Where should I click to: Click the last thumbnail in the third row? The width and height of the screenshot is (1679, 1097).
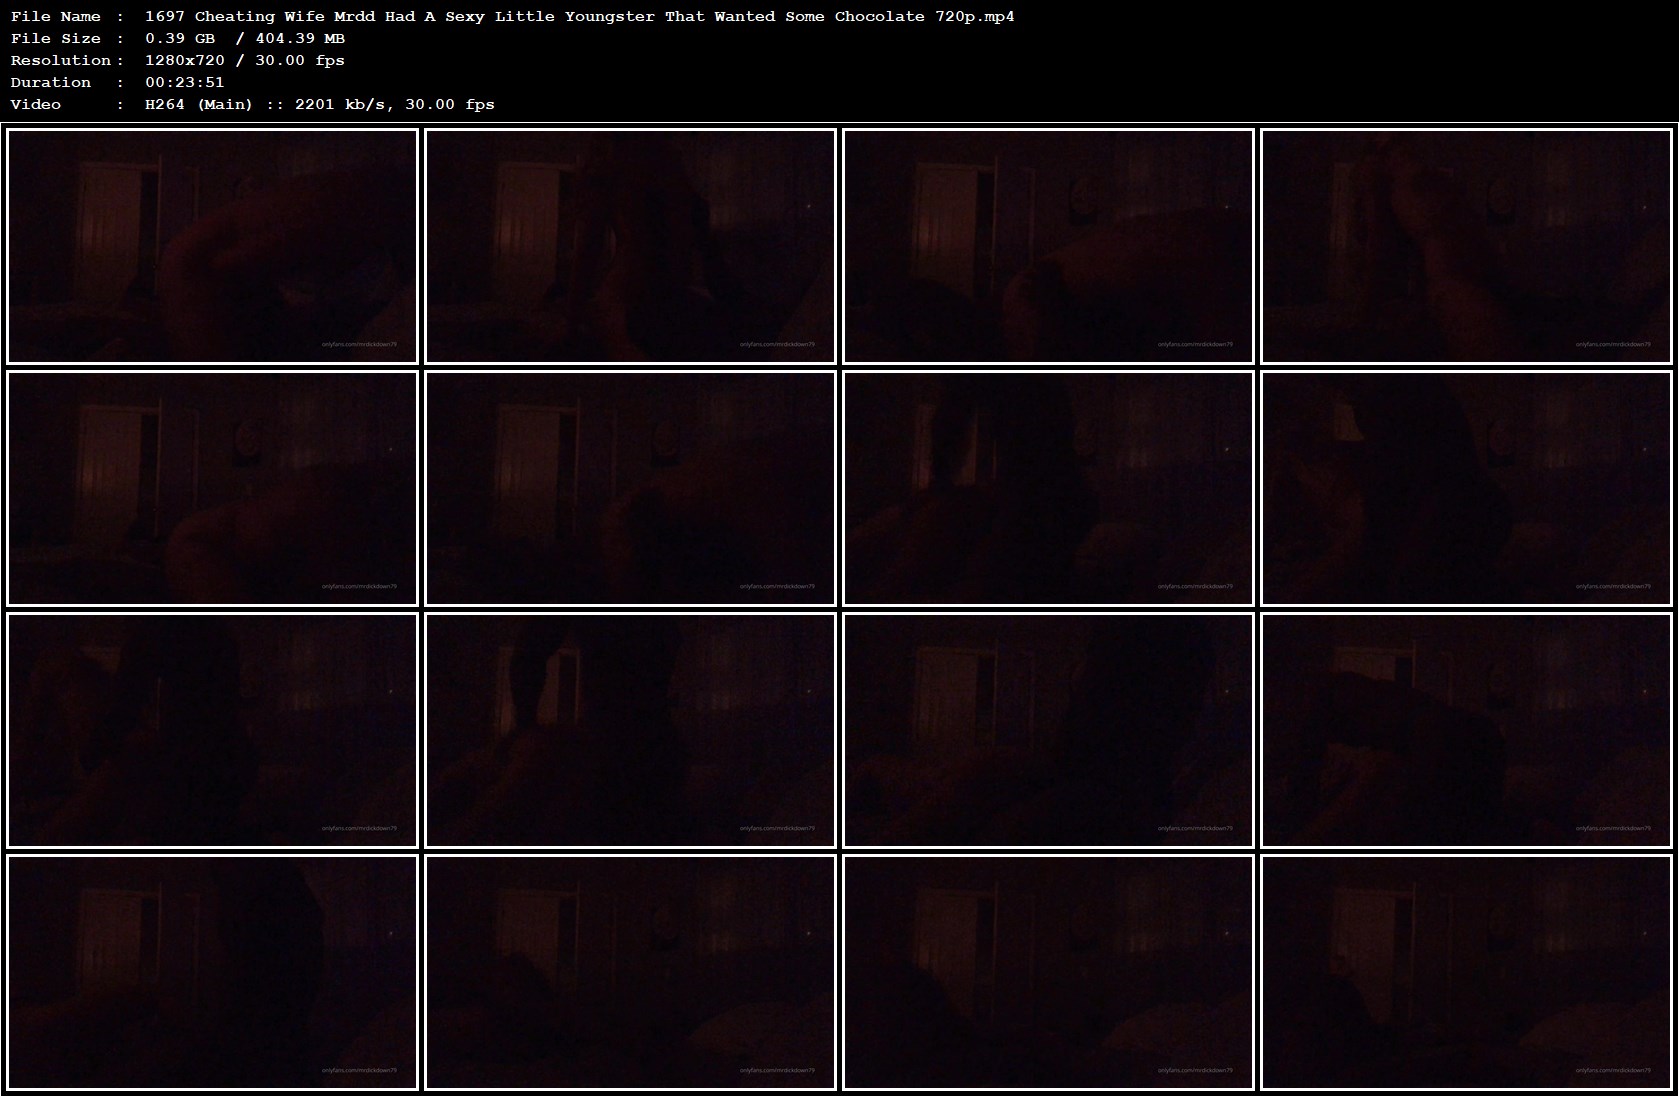[x=1467, y=731]
